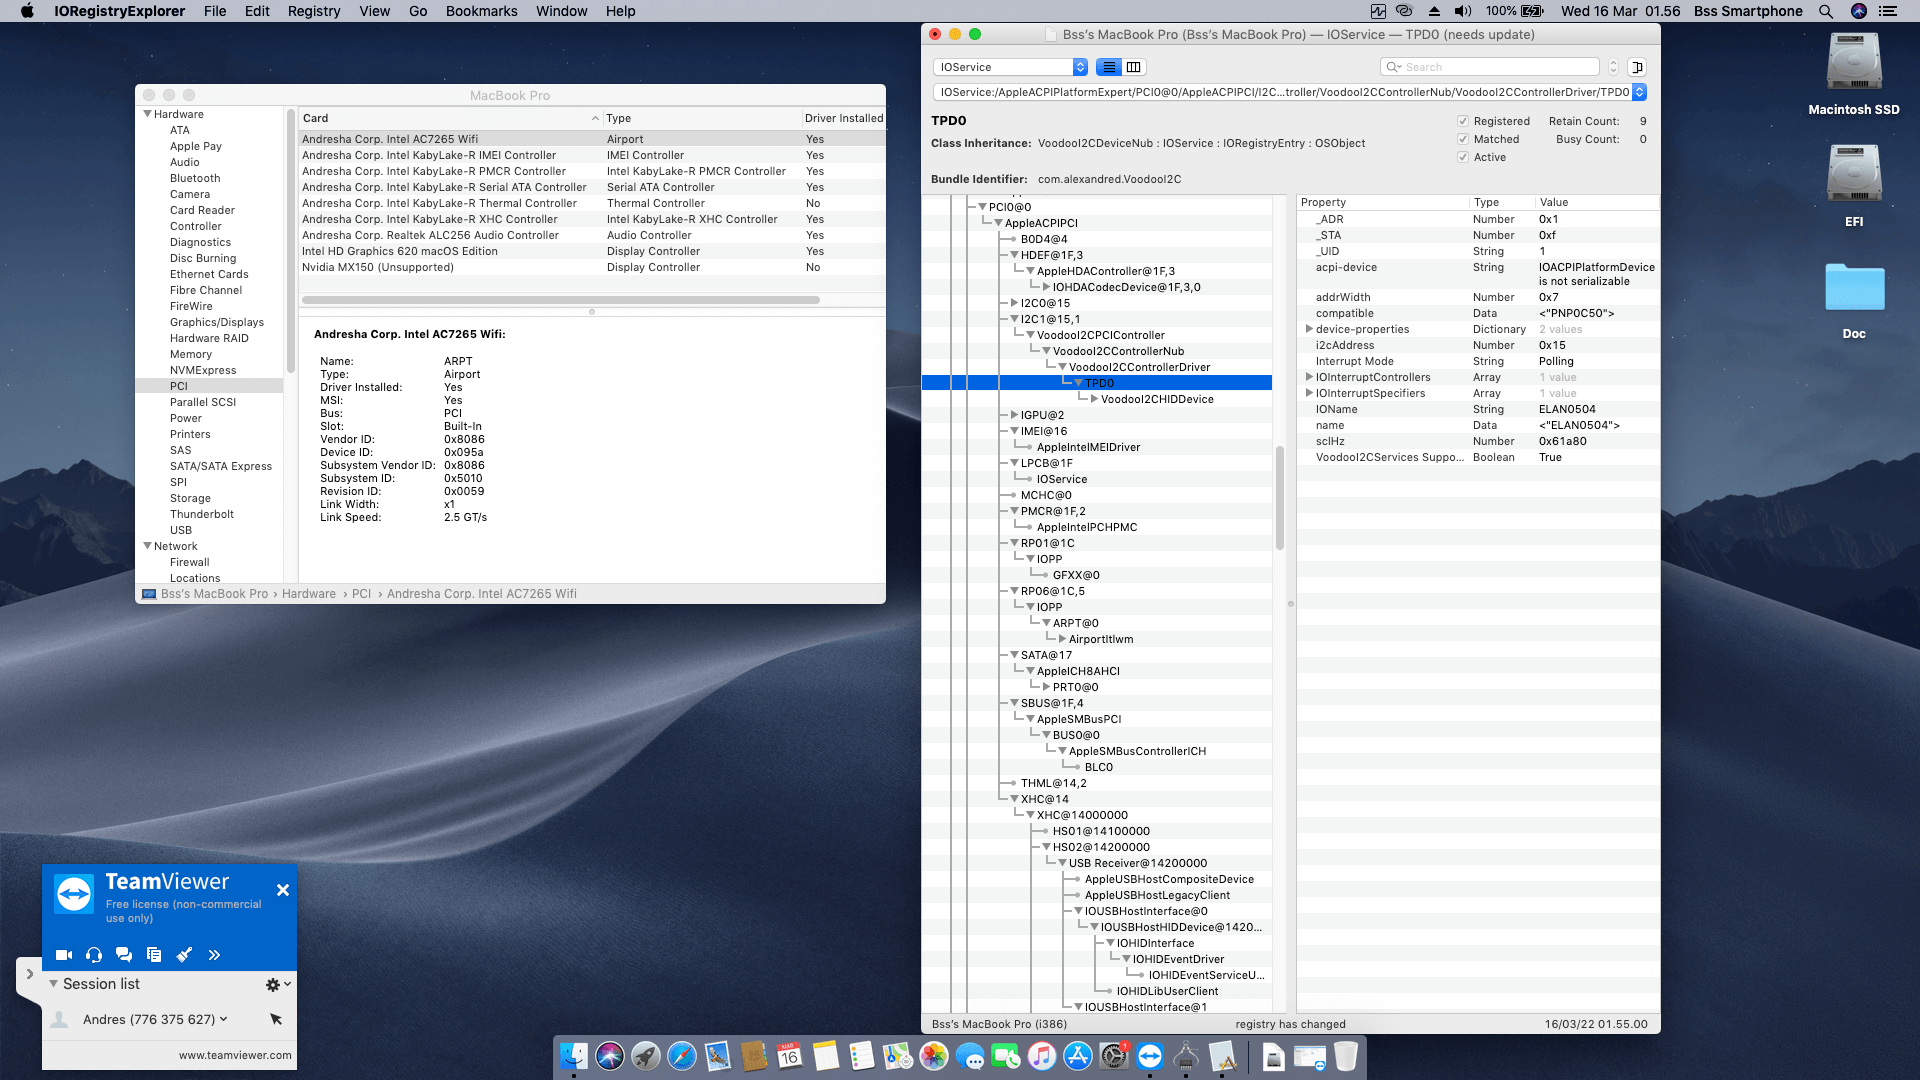Click the remote control cursor icon for Andres

(276, 1019)
